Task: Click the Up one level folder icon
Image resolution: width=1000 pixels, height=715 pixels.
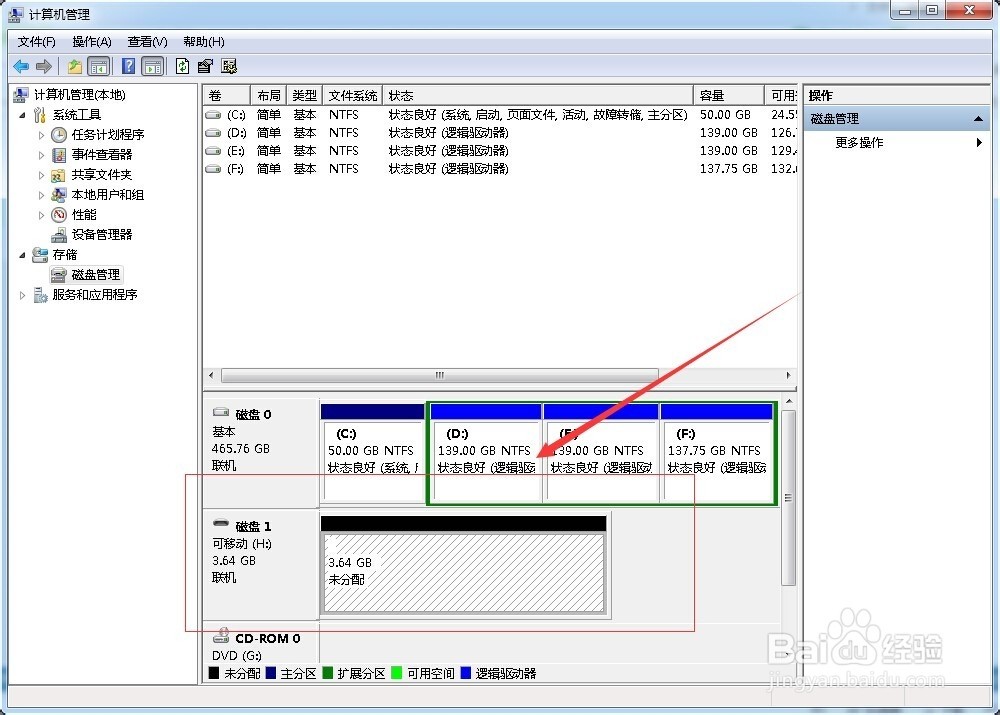Action: (x=75, y=66)
